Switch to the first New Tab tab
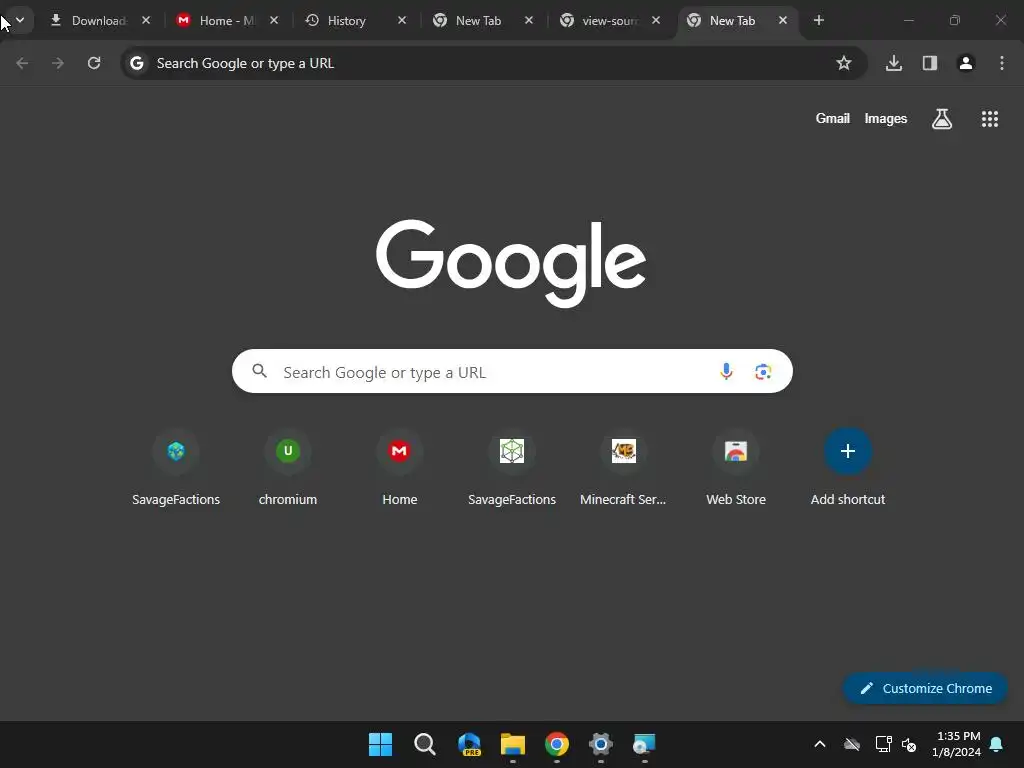 tap(482, 20)
